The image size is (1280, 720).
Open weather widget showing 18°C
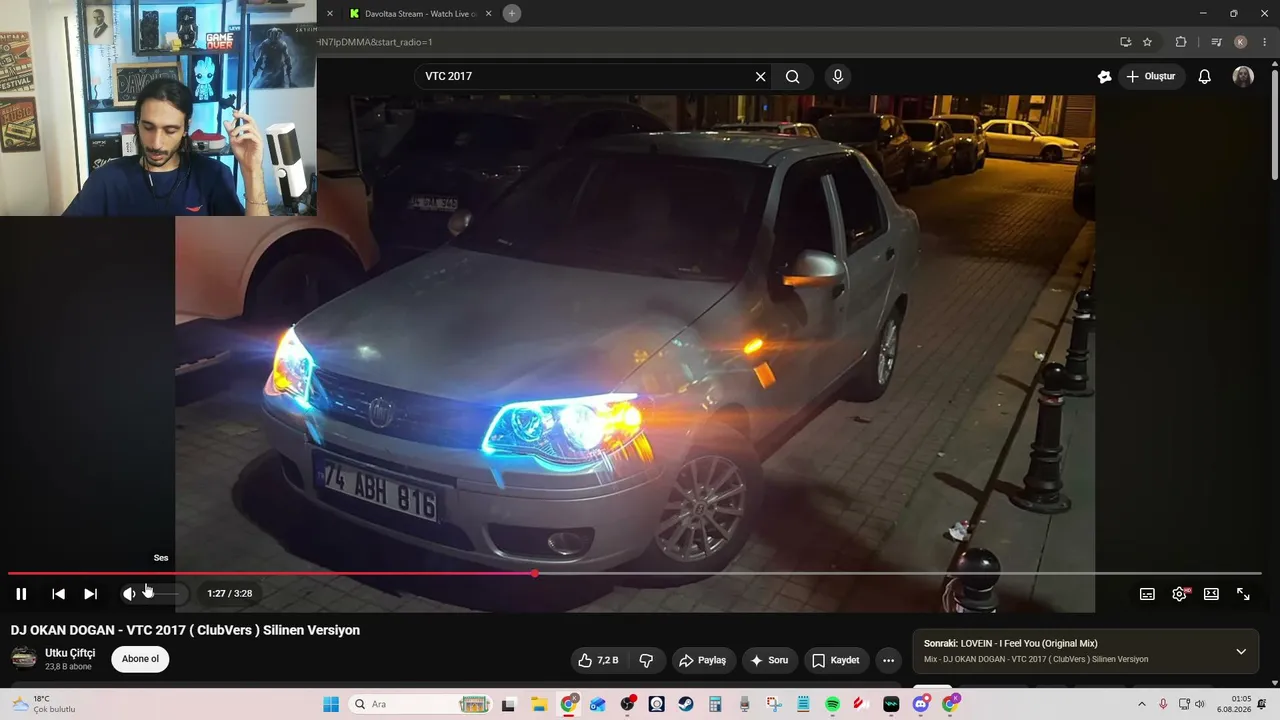coord(45,704)
